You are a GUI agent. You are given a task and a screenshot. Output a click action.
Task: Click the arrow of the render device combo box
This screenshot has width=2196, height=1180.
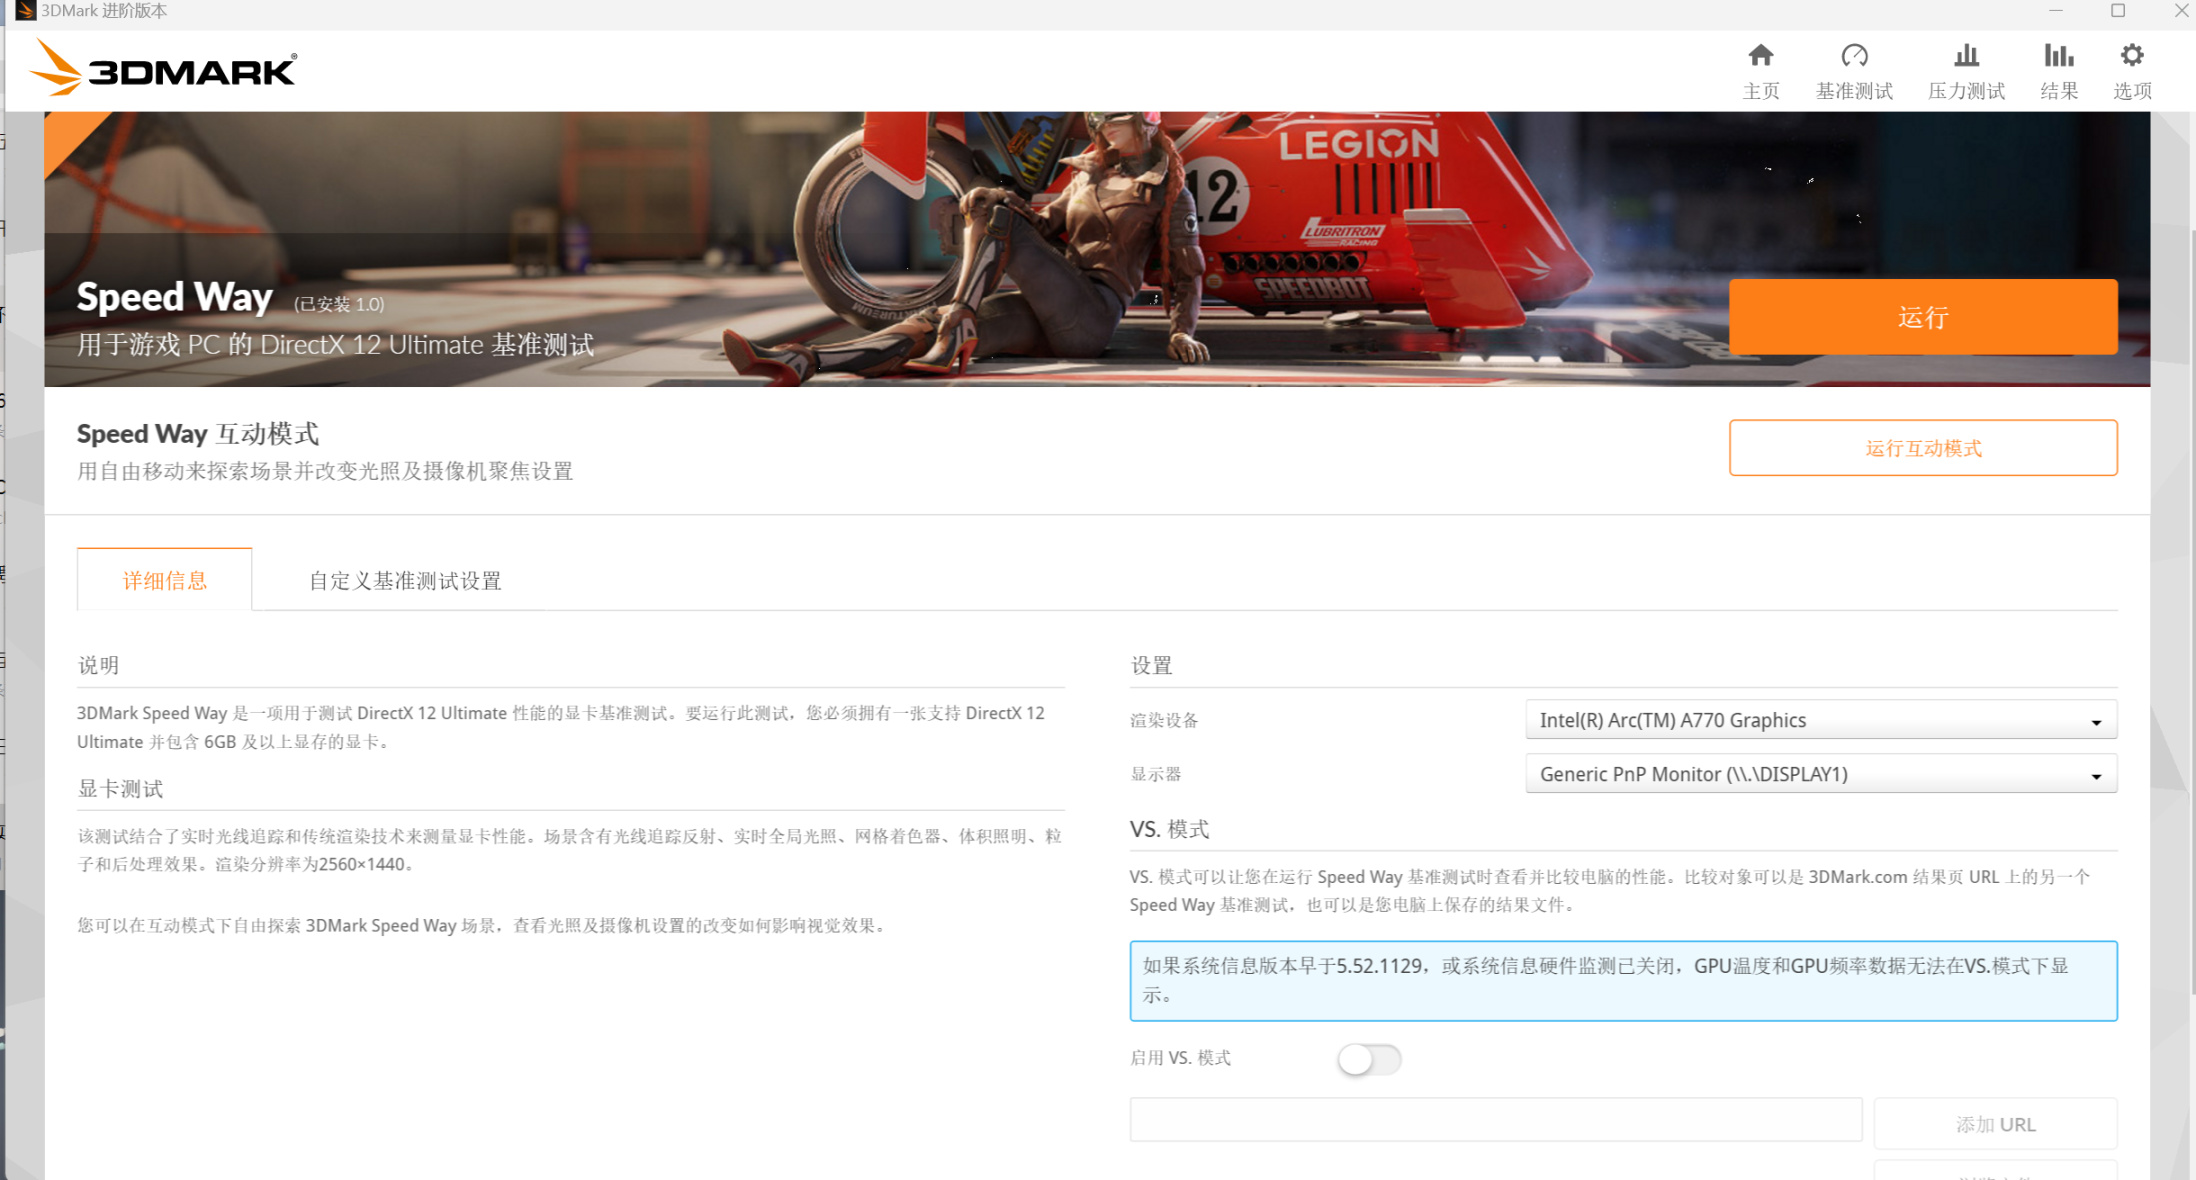[2096, 722]
